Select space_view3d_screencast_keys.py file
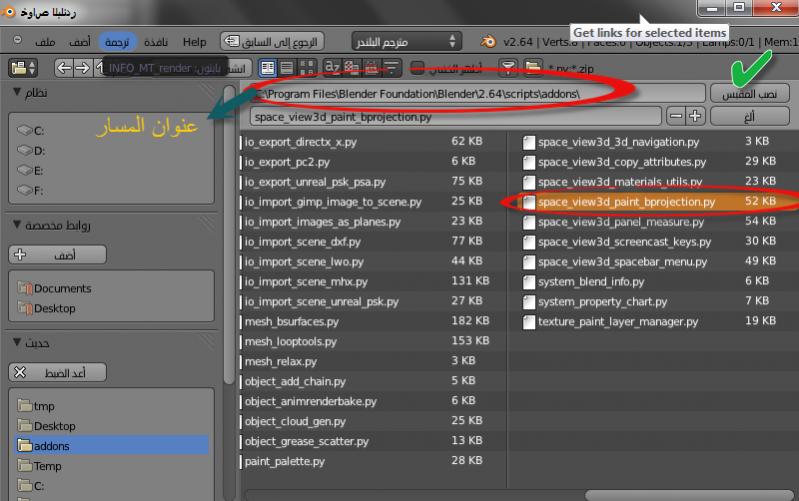This screenshot has height=501, width=799. [x=624, y=242]
